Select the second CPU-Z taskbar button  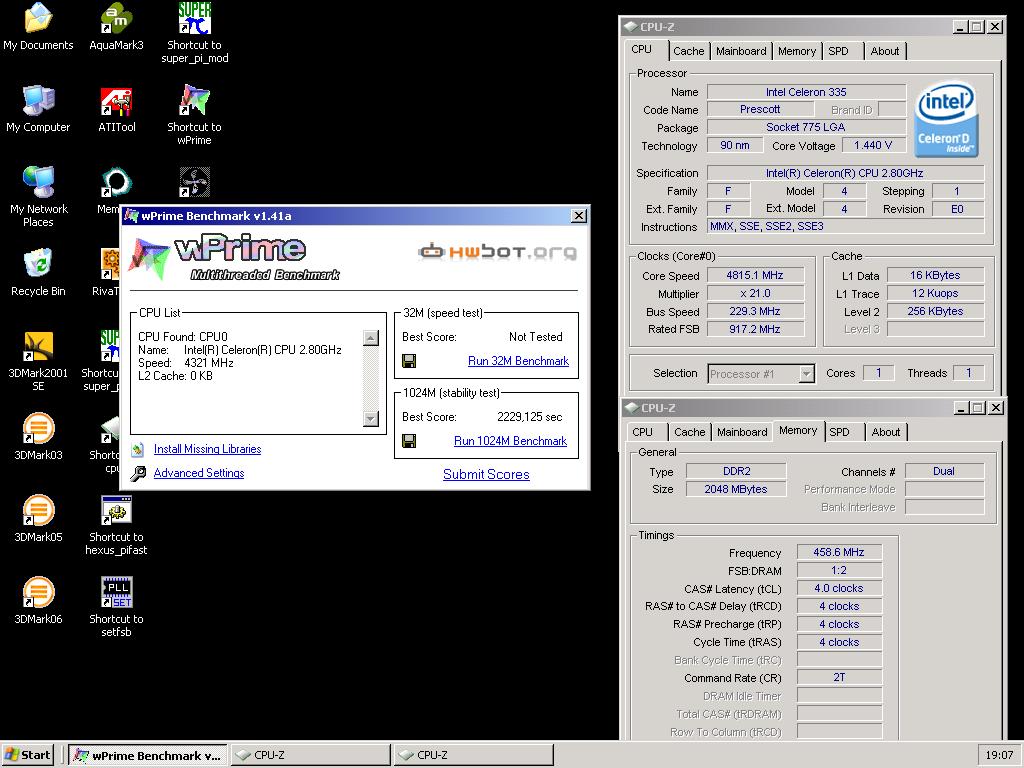[x=473, y=756]
